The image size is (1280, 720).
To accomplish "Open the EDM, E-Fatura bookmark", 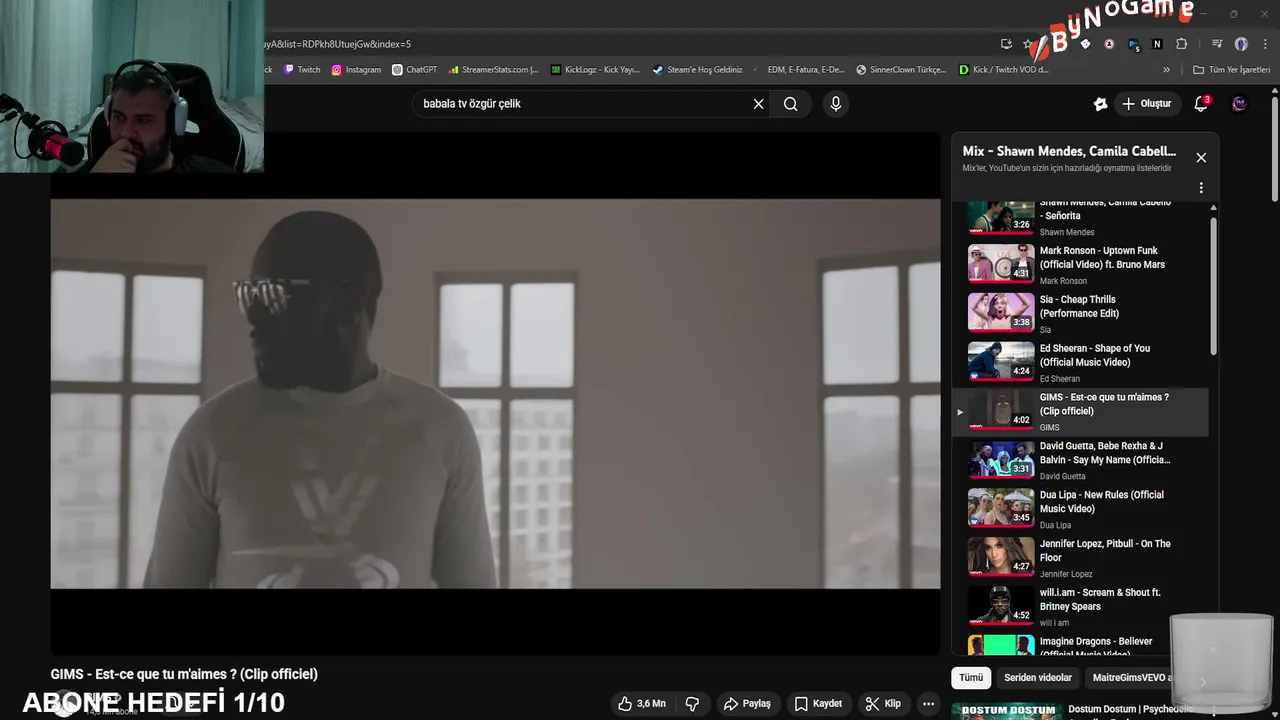I will [x=799, y=70].
